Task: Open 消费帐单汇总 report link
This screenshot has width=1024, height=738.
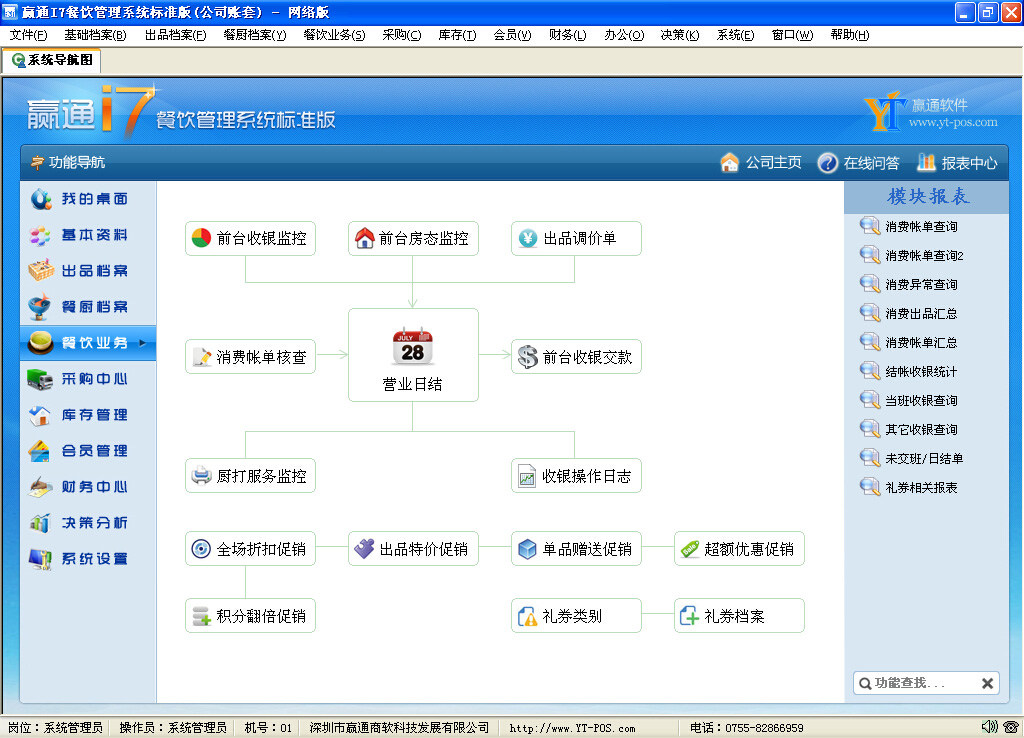Action: [921, 342]
